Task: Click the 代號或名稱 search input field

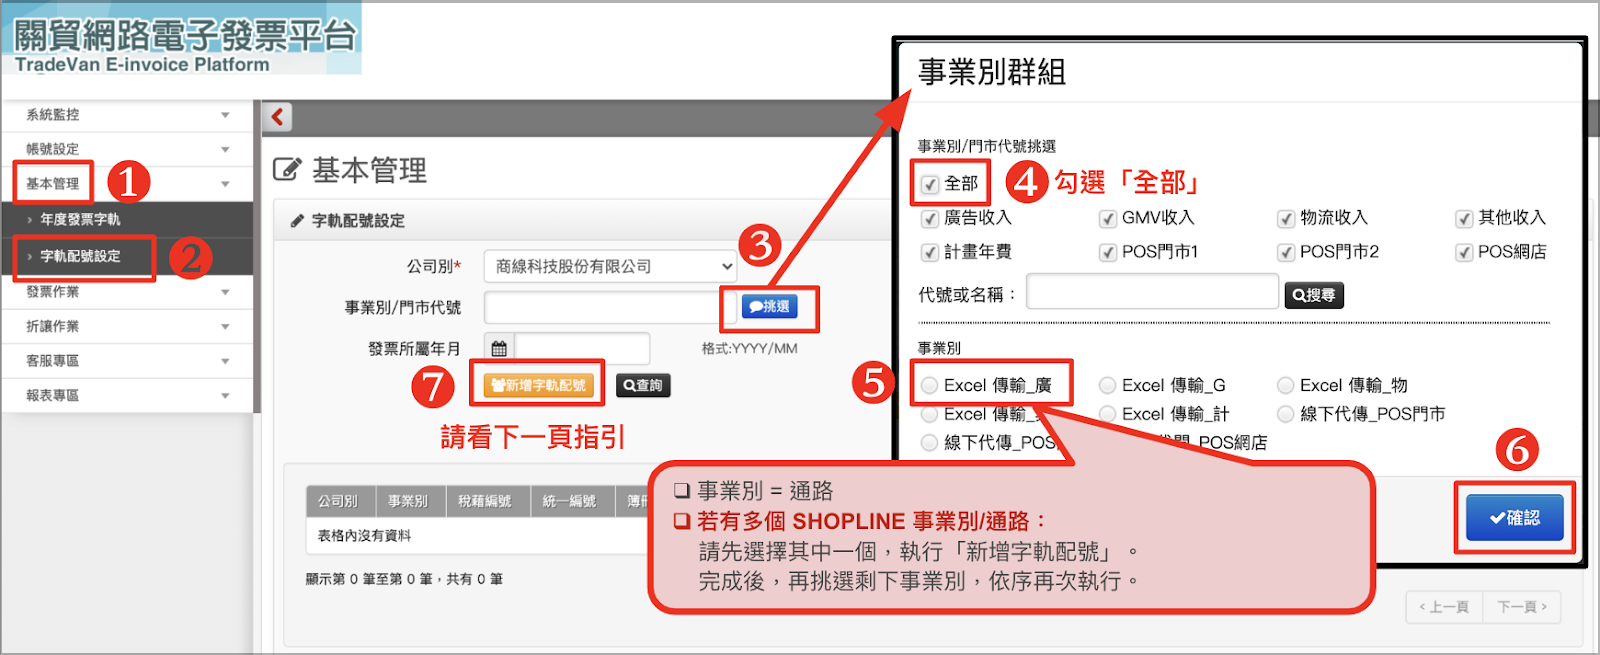Action: pos(1152,293)
